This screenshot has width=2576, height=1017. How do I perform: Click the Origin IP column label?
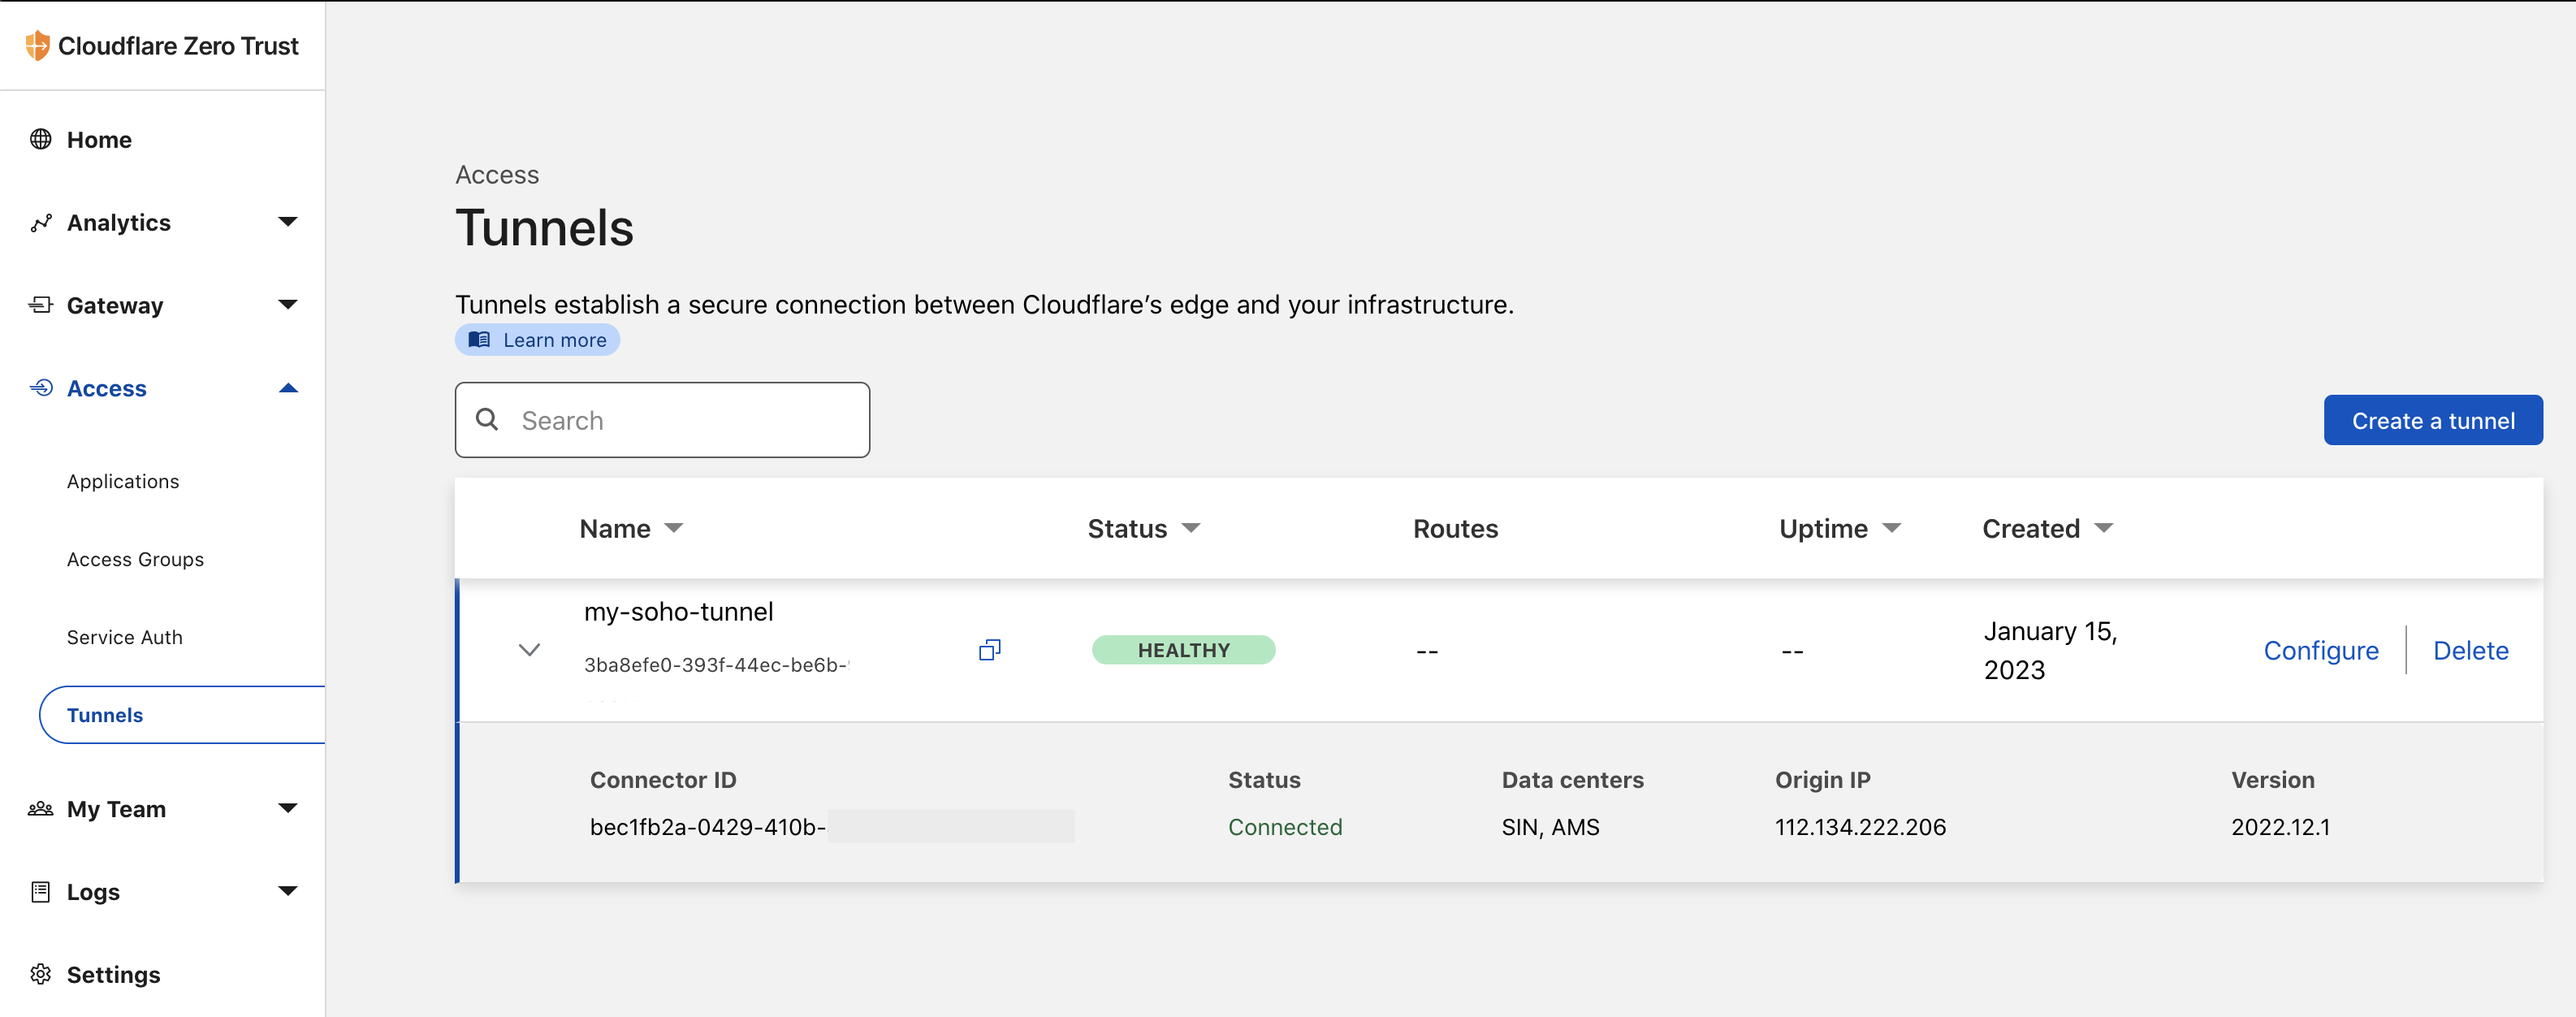(x=1822, y=779)
